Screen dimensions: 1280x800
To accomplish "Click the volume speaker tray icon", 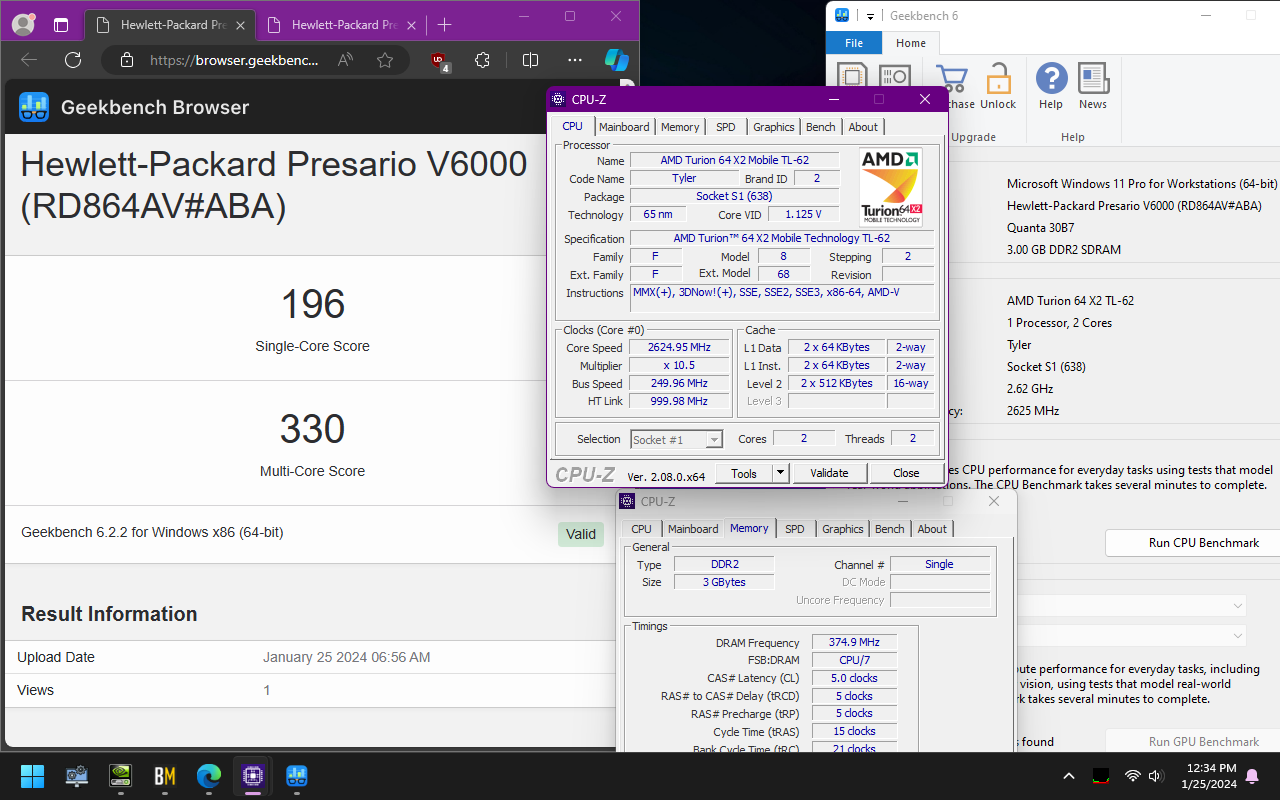I will pyautogui.click(x=1156, y=776).
